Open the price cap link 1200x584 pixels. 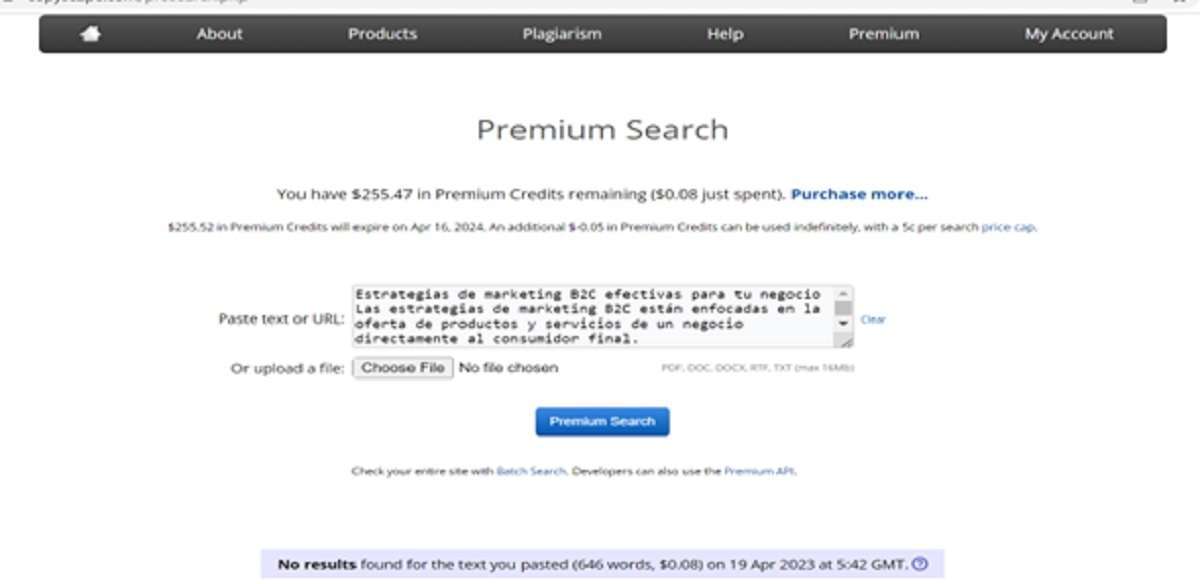coord(1008,227)
